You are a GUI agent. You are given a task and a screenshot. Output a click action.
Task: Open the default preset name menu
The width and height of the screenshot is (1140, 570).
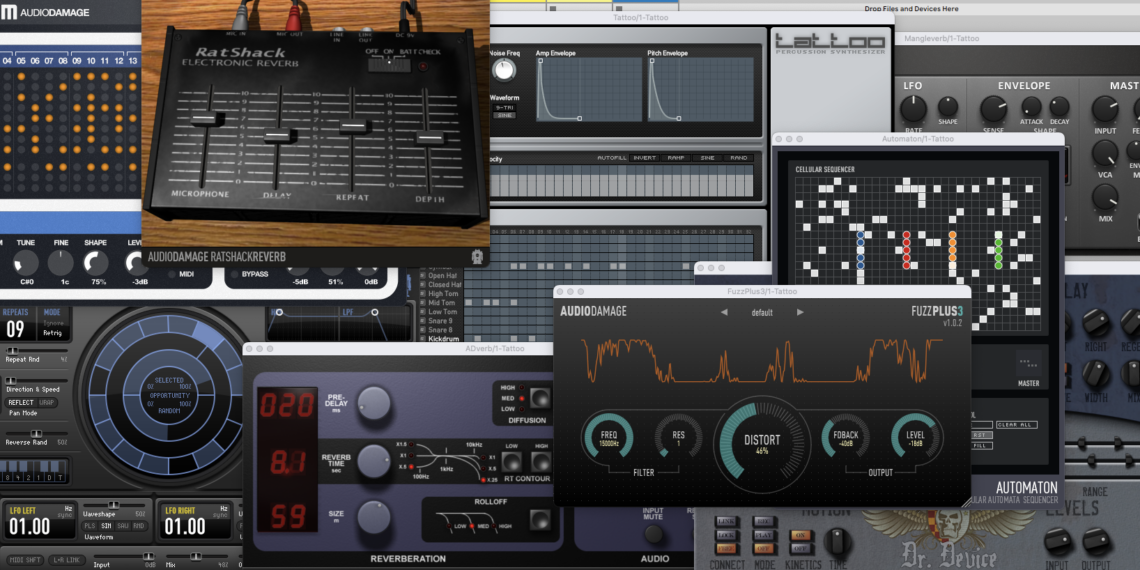point(762,312)
